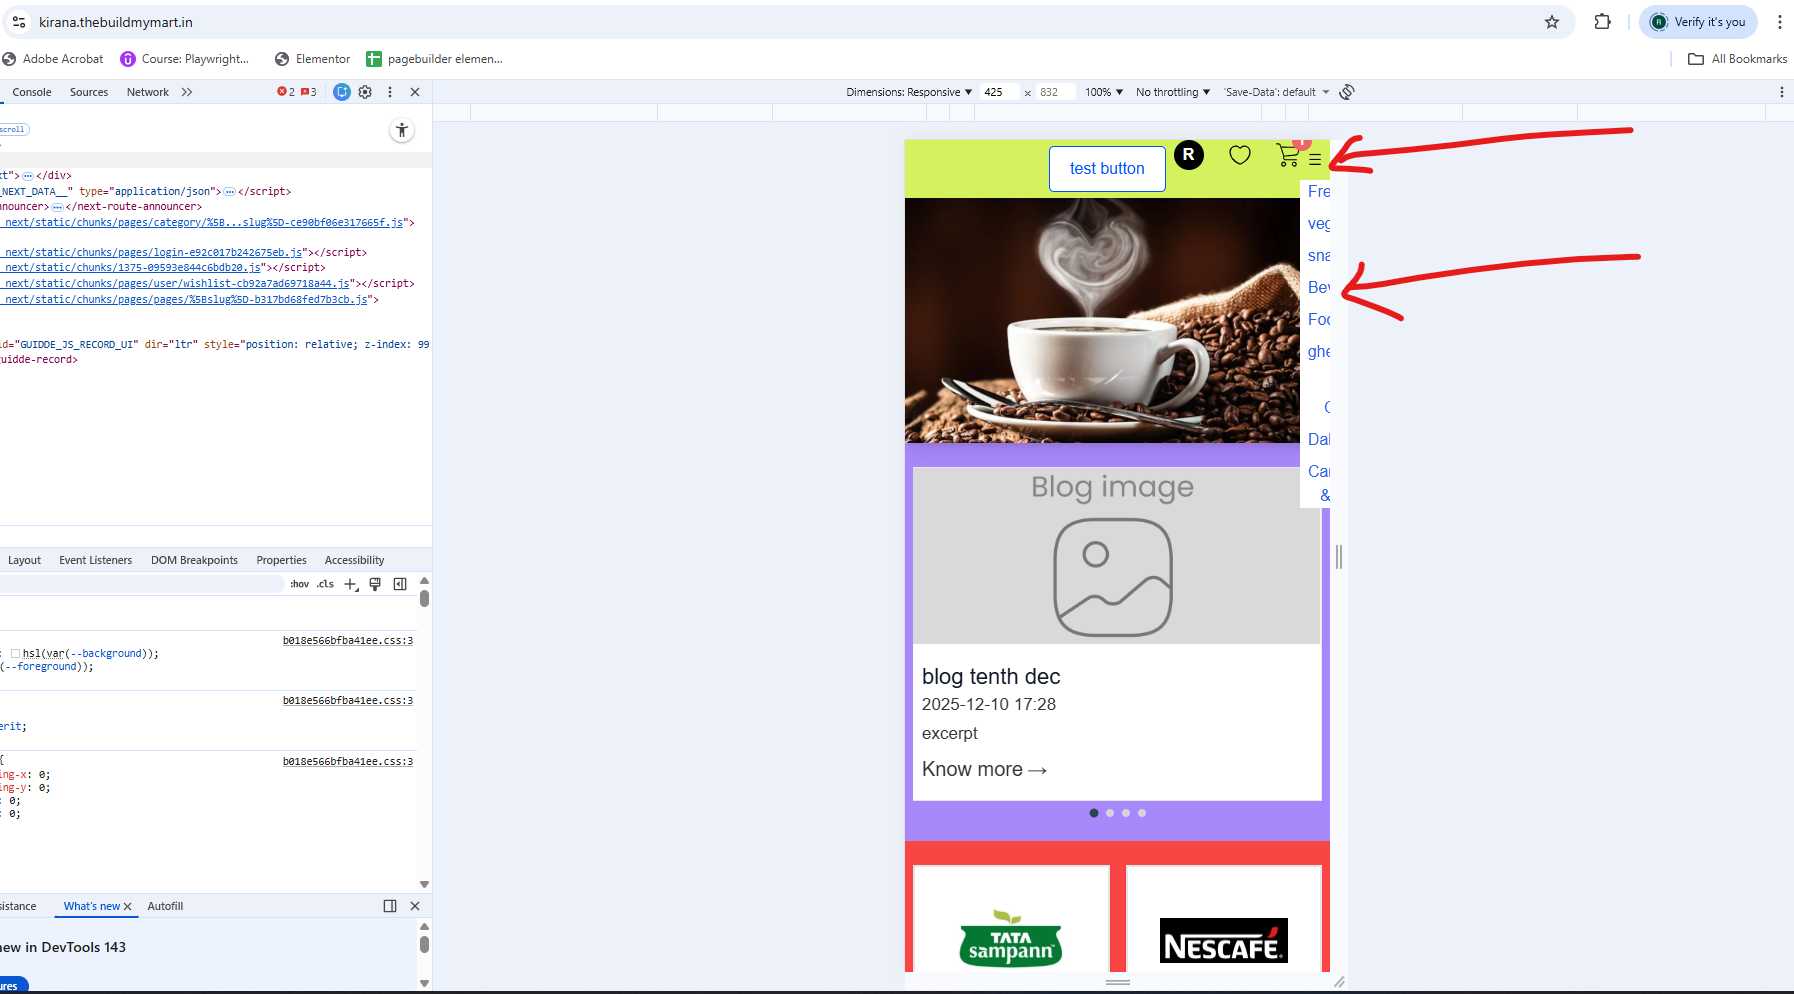Toggle the computed styles sidebar

coord(400,584)
